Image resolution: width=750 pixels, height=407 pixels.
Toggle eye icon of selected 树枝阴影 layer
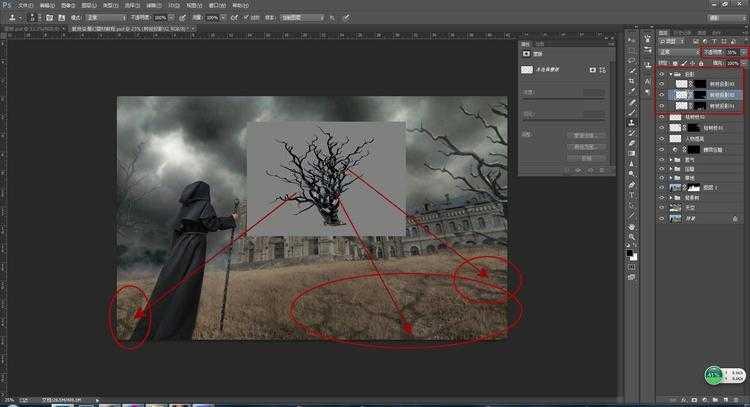click(x=661, y=95)
